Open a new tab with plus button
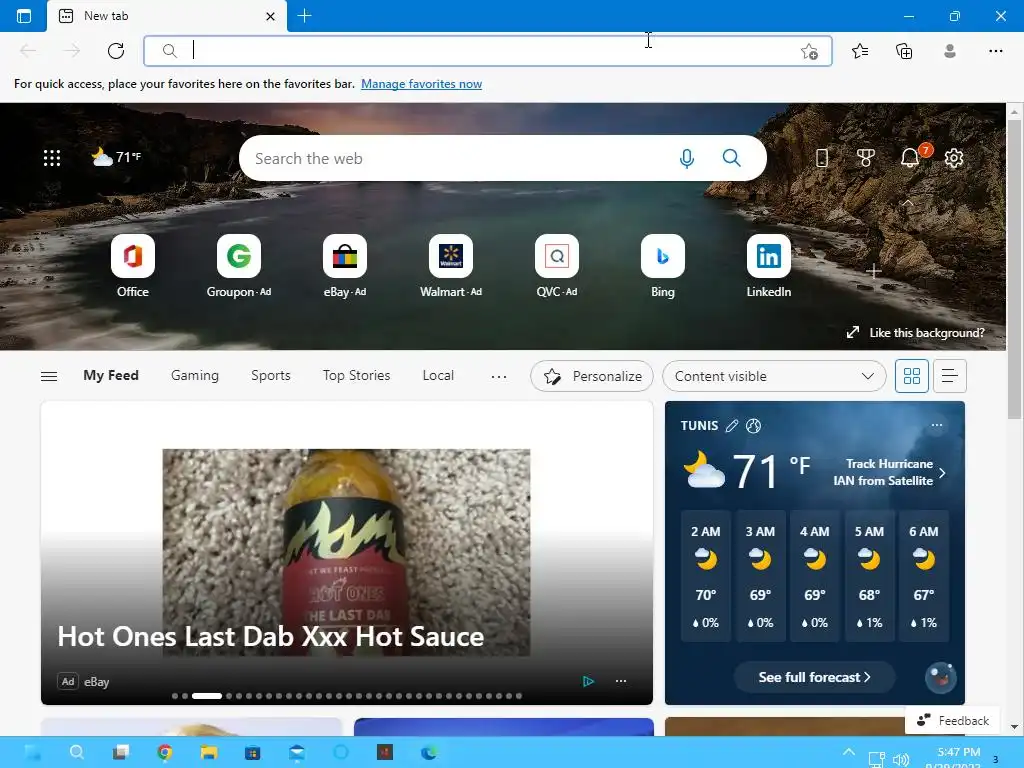 pos(304,16)
